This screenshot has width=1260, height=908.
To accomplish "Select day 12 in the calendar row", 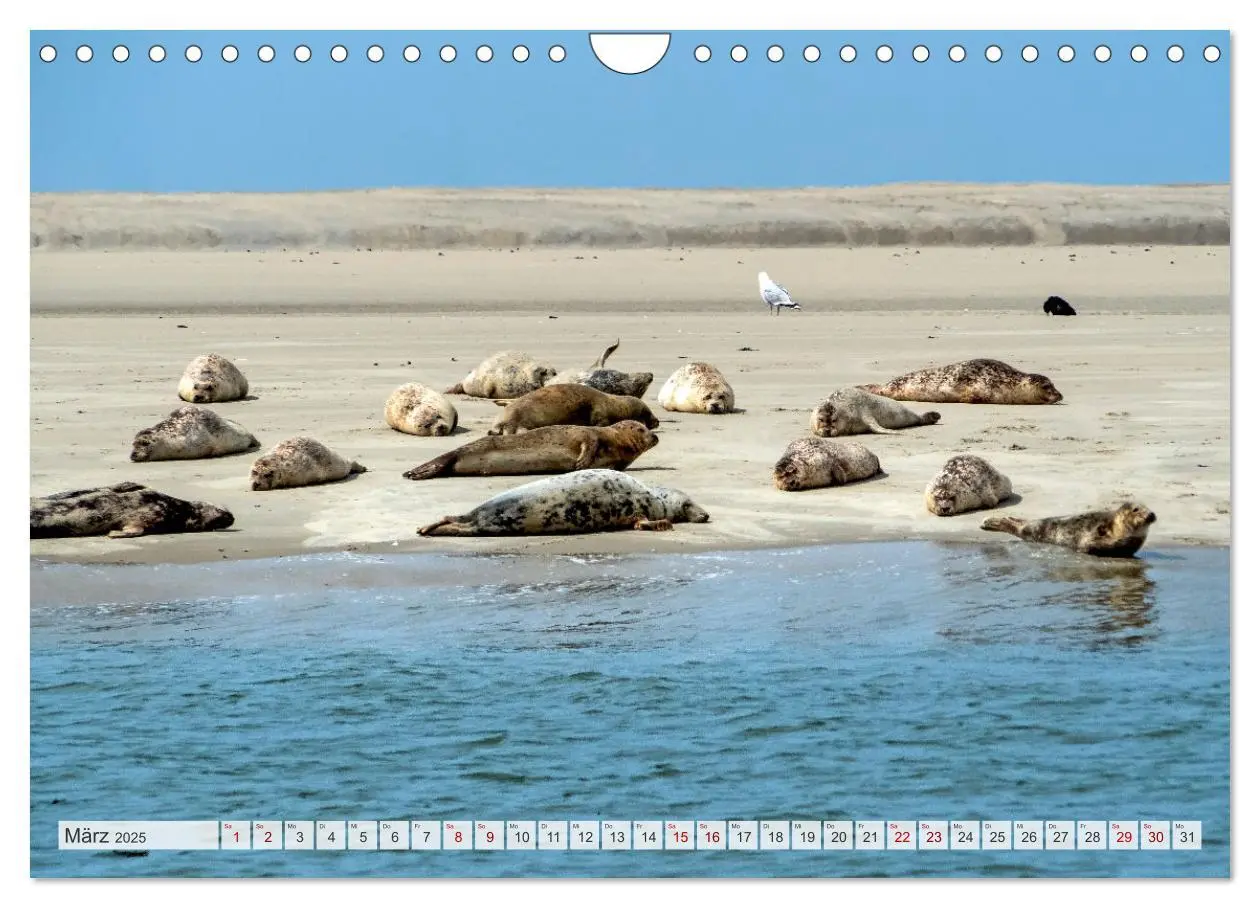I will coord(584,836).
